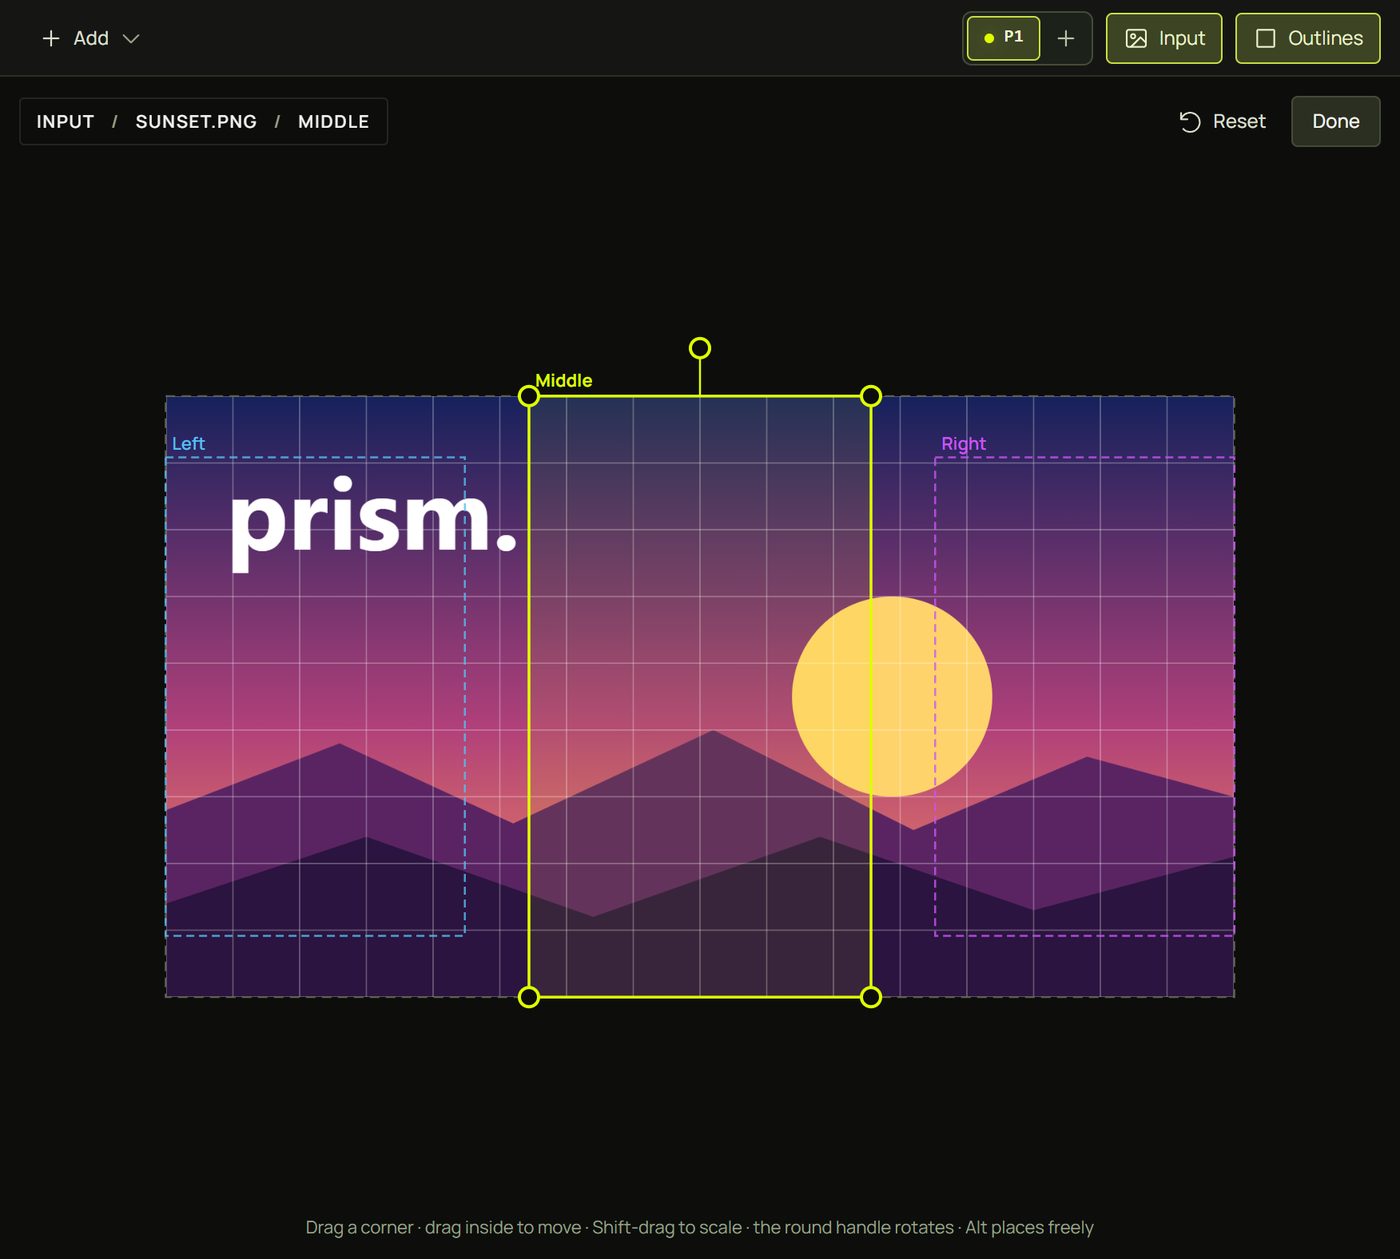Viewport: 1400px width, 1259px height.
Task: Select the Right region label
Action: (x=963, y=443)
